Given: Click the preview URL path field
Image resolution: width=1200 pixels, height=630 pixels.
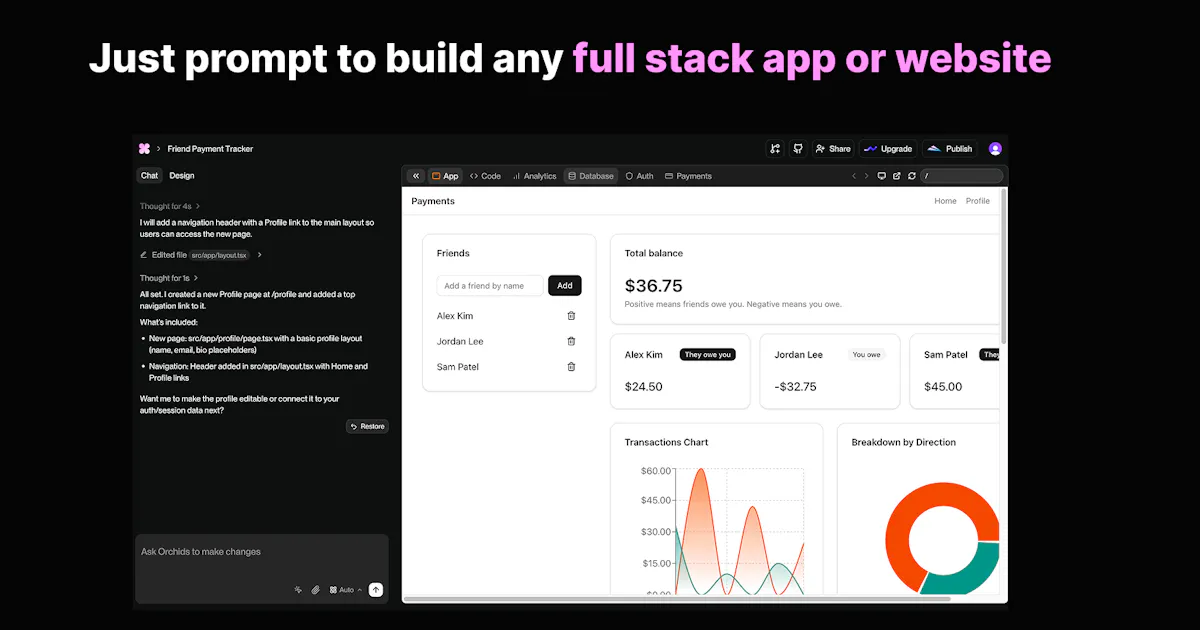Looking at the screenshot, I should coord(961,176).
